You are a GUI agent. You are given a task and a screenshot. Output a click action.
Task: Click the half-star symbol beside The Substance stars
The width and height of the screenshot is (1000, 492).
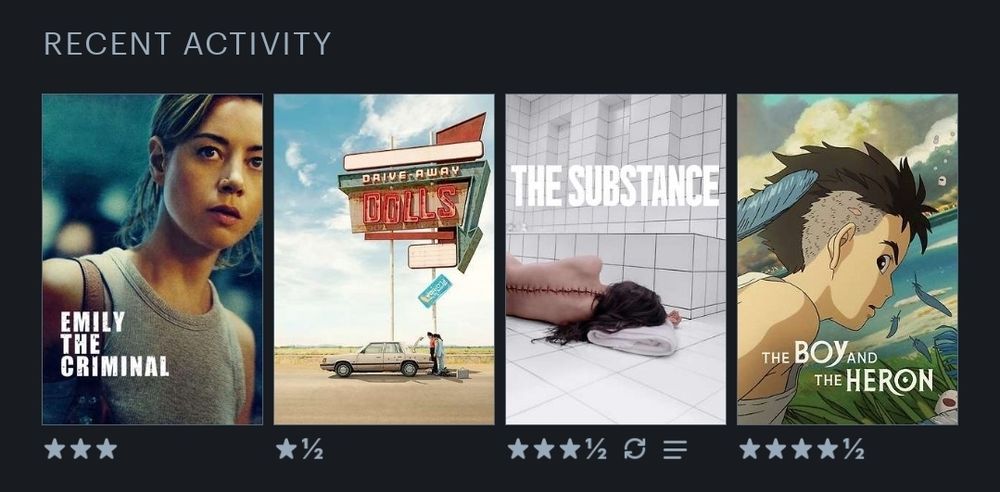(x=596, y=449)
